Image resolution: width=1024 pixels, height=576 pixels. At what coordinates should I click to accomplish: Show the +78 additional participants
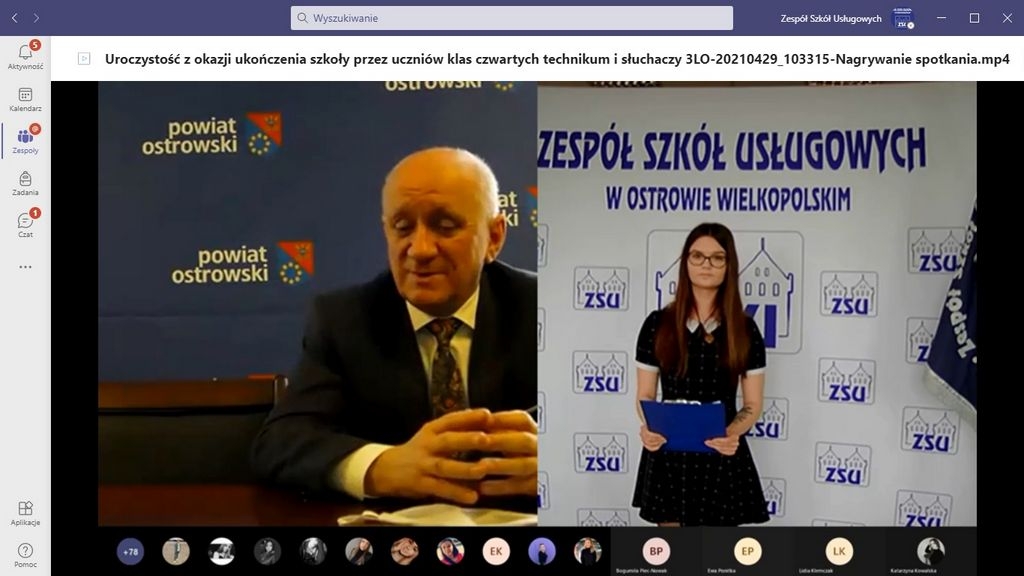pyautogui.click(x=131, y=552)
